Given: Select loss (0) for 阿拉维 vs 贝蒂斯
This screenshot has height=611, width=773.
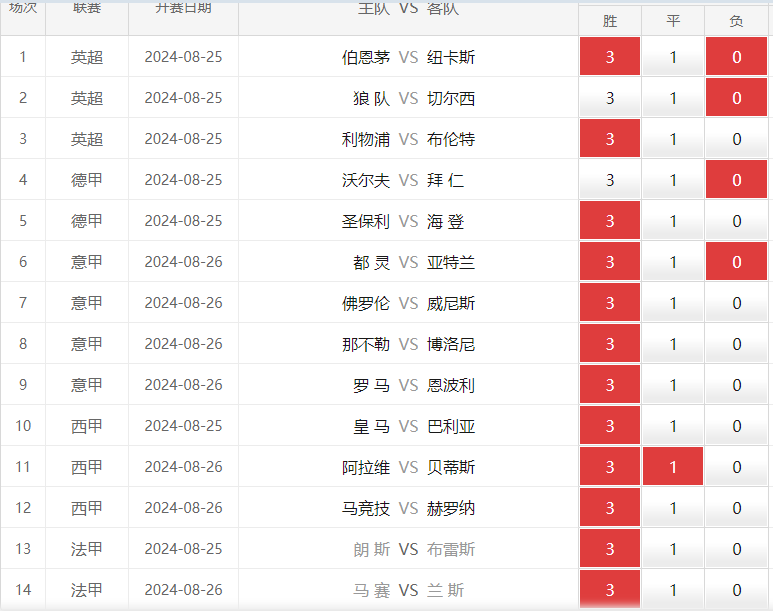Looking at the screenshot, I should (x=736, y=466).
